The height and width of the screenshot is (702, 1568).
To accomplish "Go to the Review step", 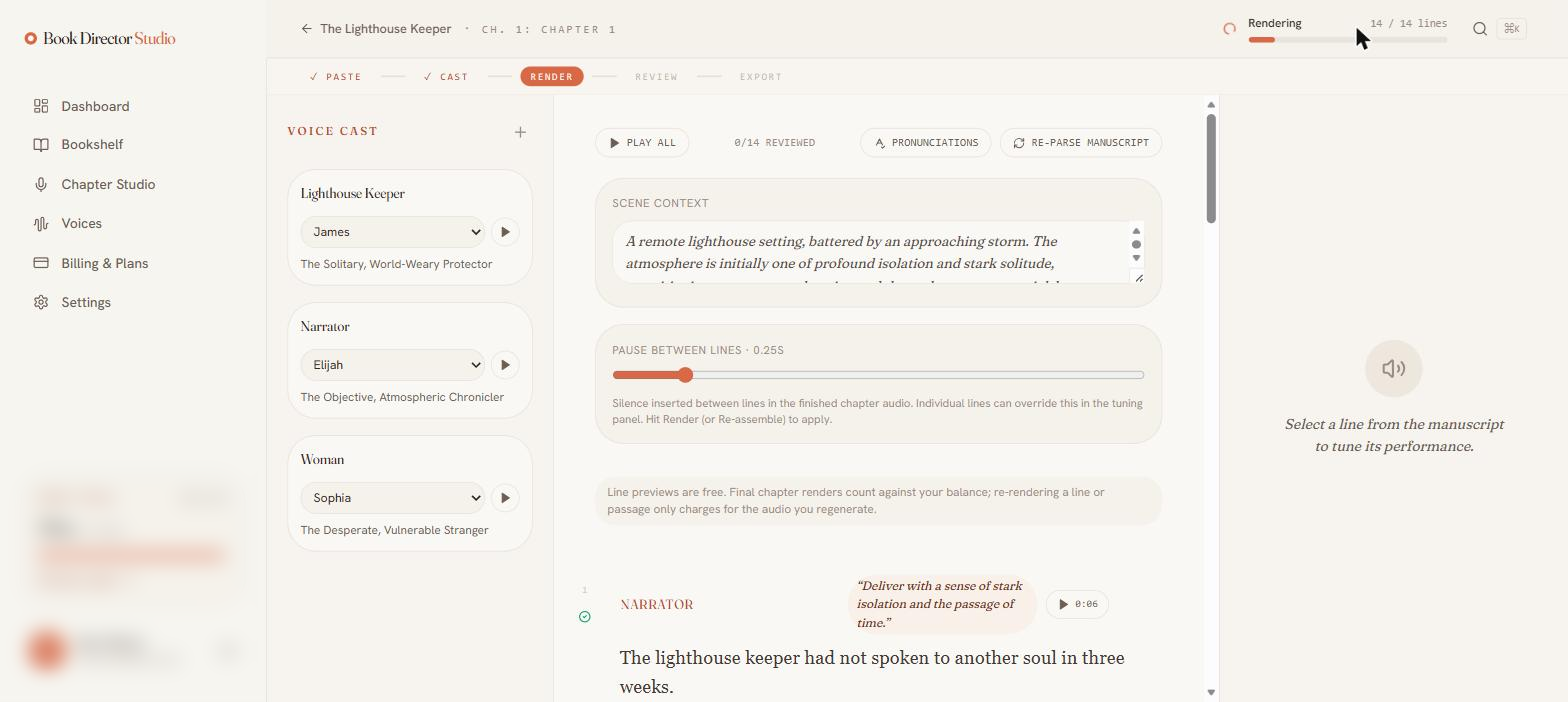I will coord(656,77).
